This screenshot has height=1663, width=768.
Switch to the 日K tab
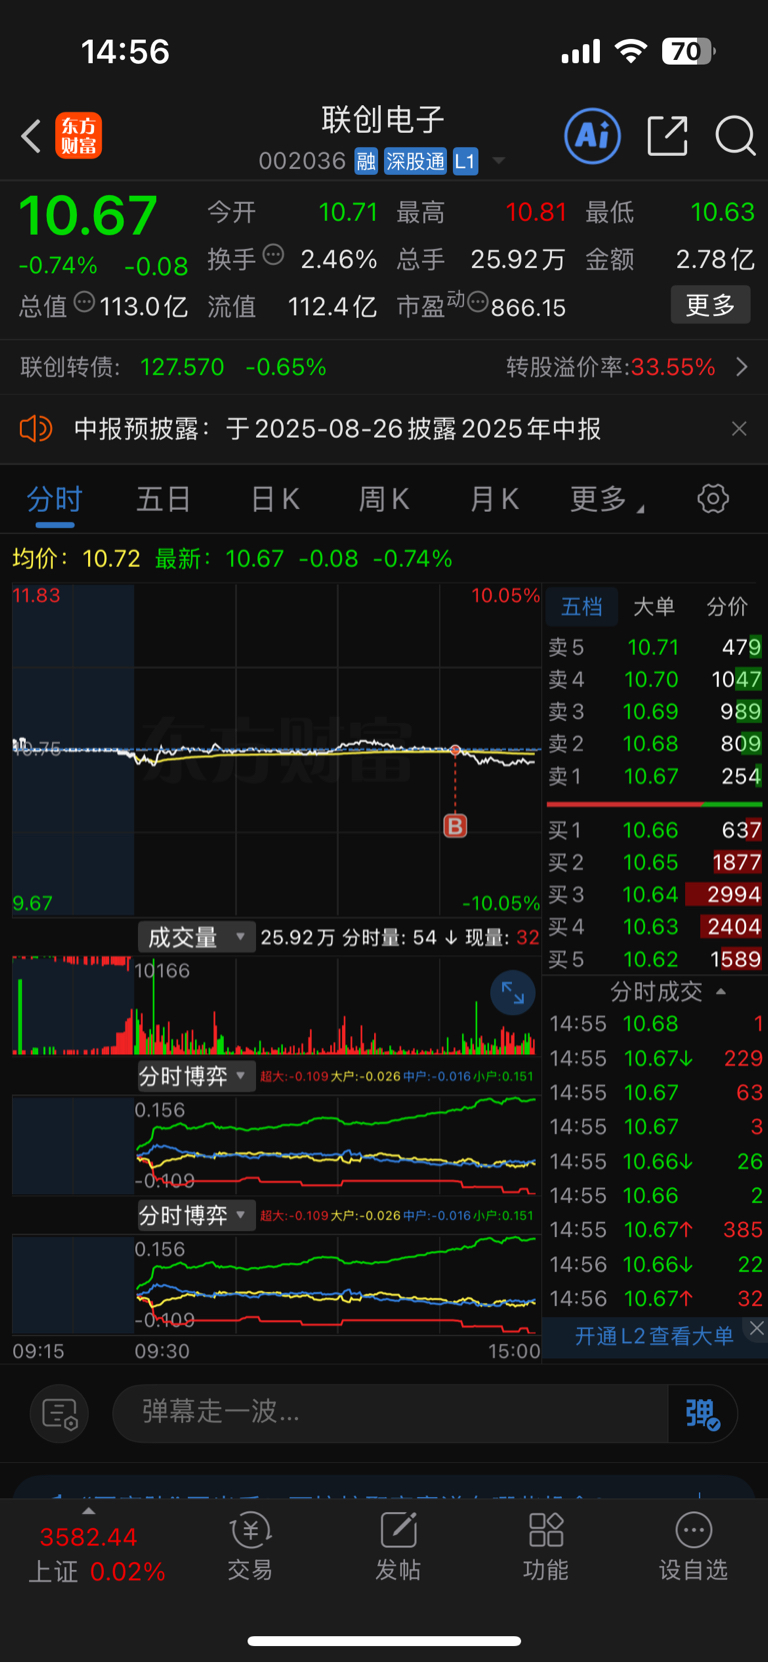click(x=275, y=499)
